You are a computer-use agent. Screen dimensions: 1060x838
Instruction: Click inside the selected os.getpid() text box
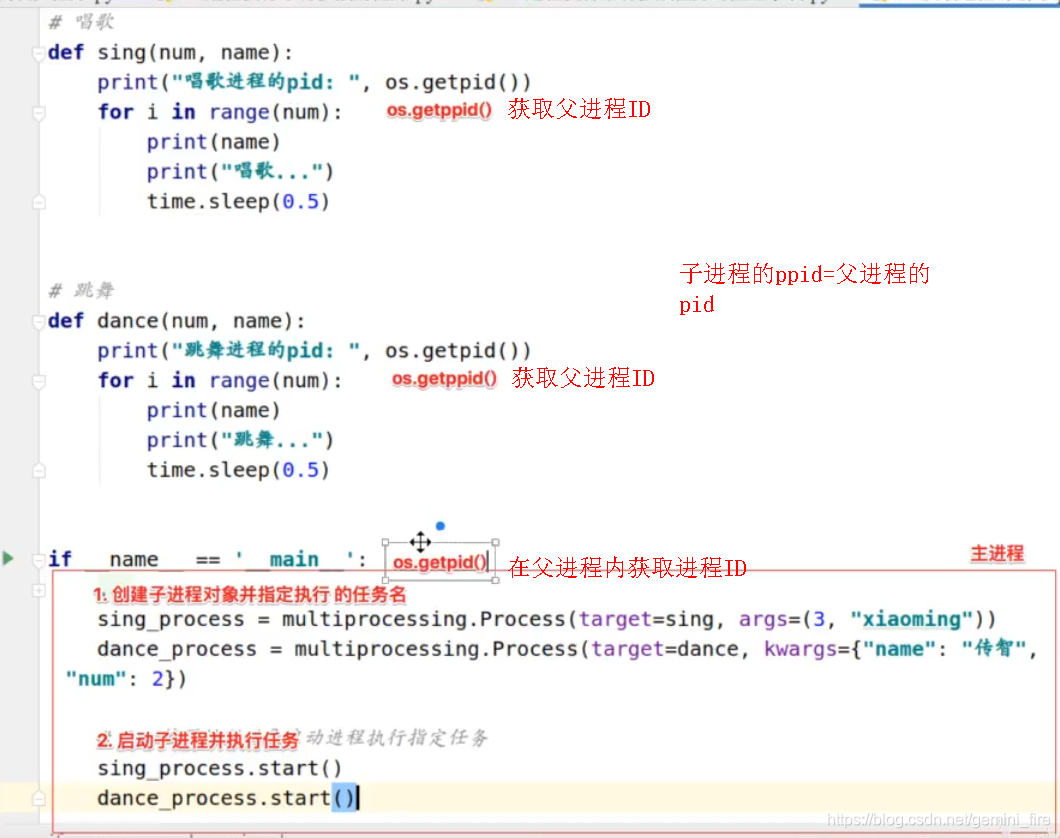pos(440,562)
